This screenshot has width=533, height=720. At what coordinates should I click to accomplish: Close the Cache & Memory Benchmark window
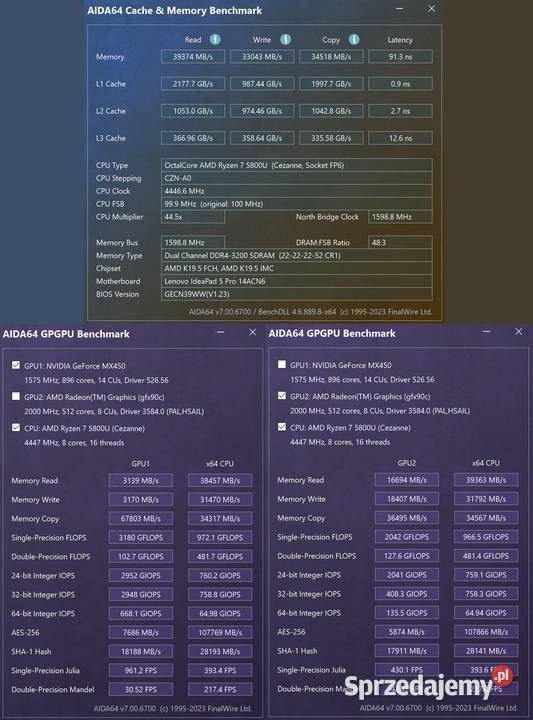click(431, 9)
